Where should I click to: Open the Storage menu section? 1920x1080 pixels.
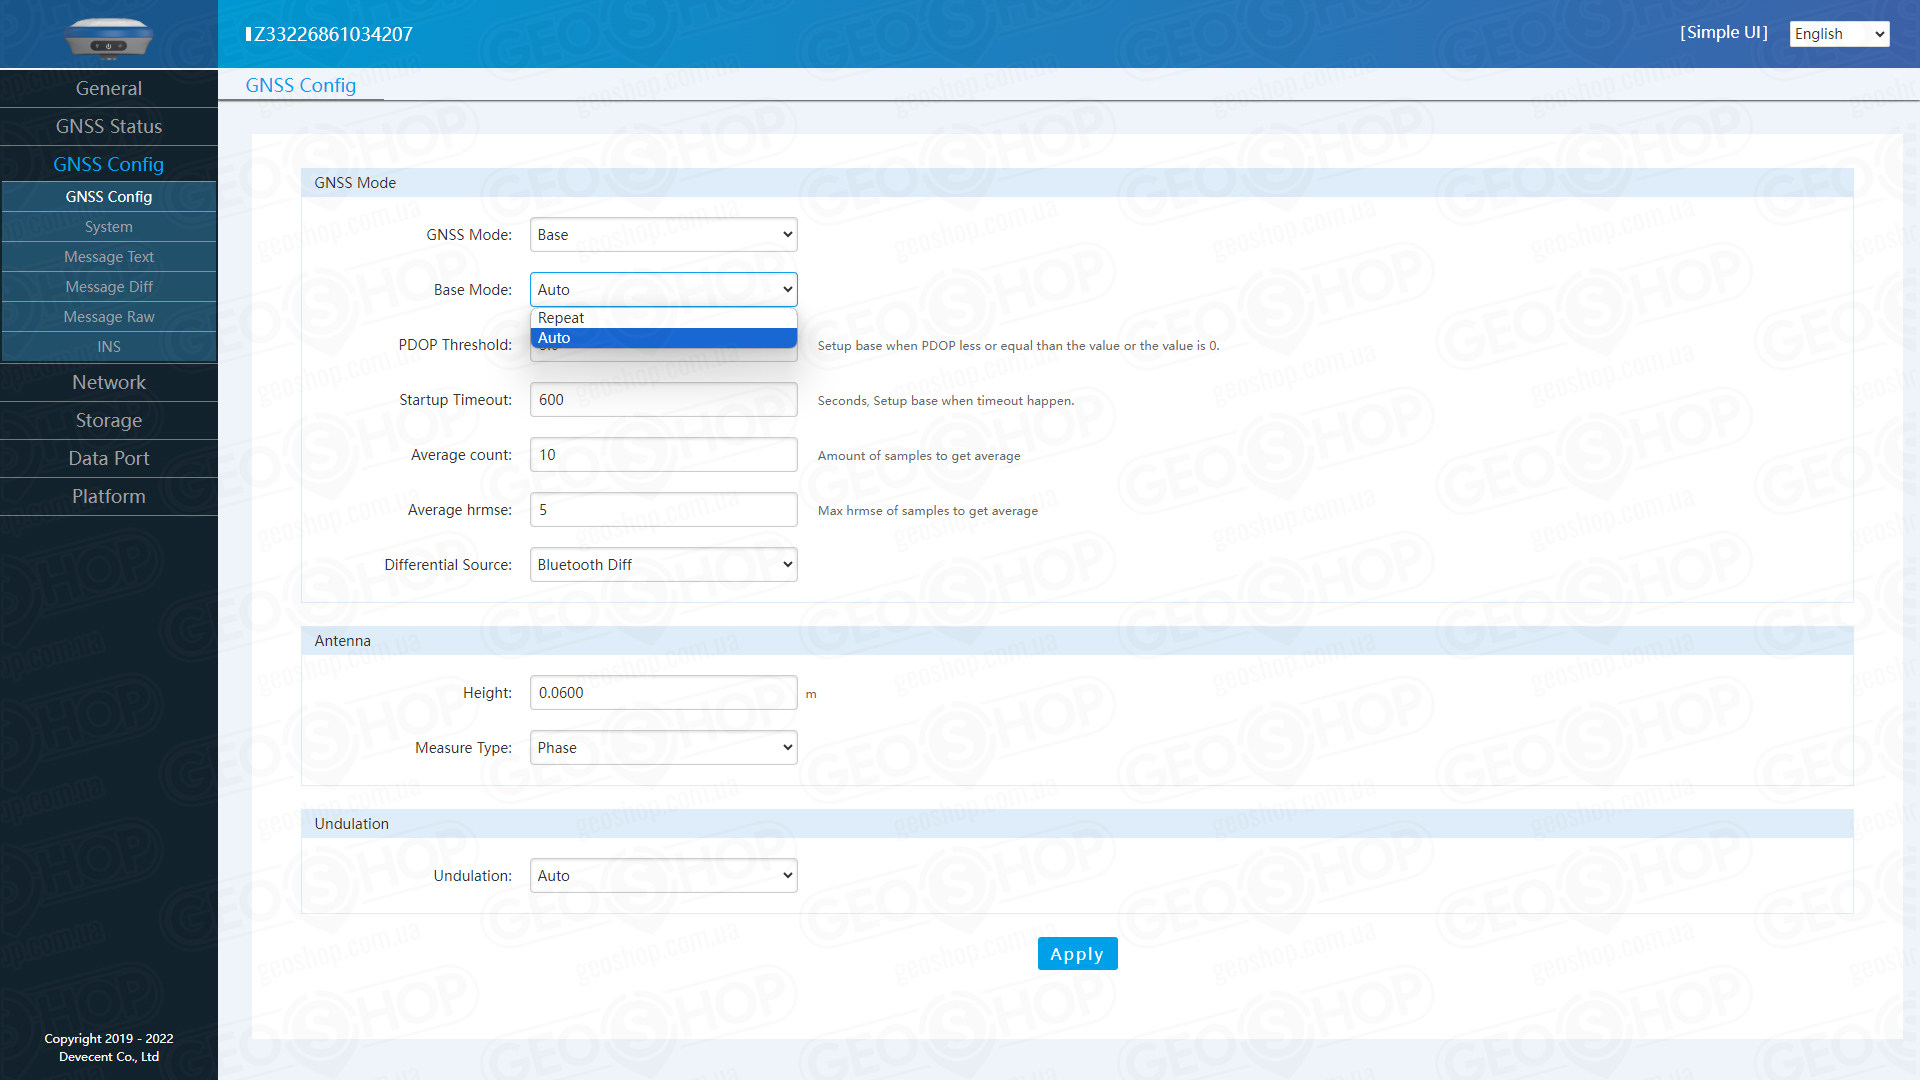108,421
